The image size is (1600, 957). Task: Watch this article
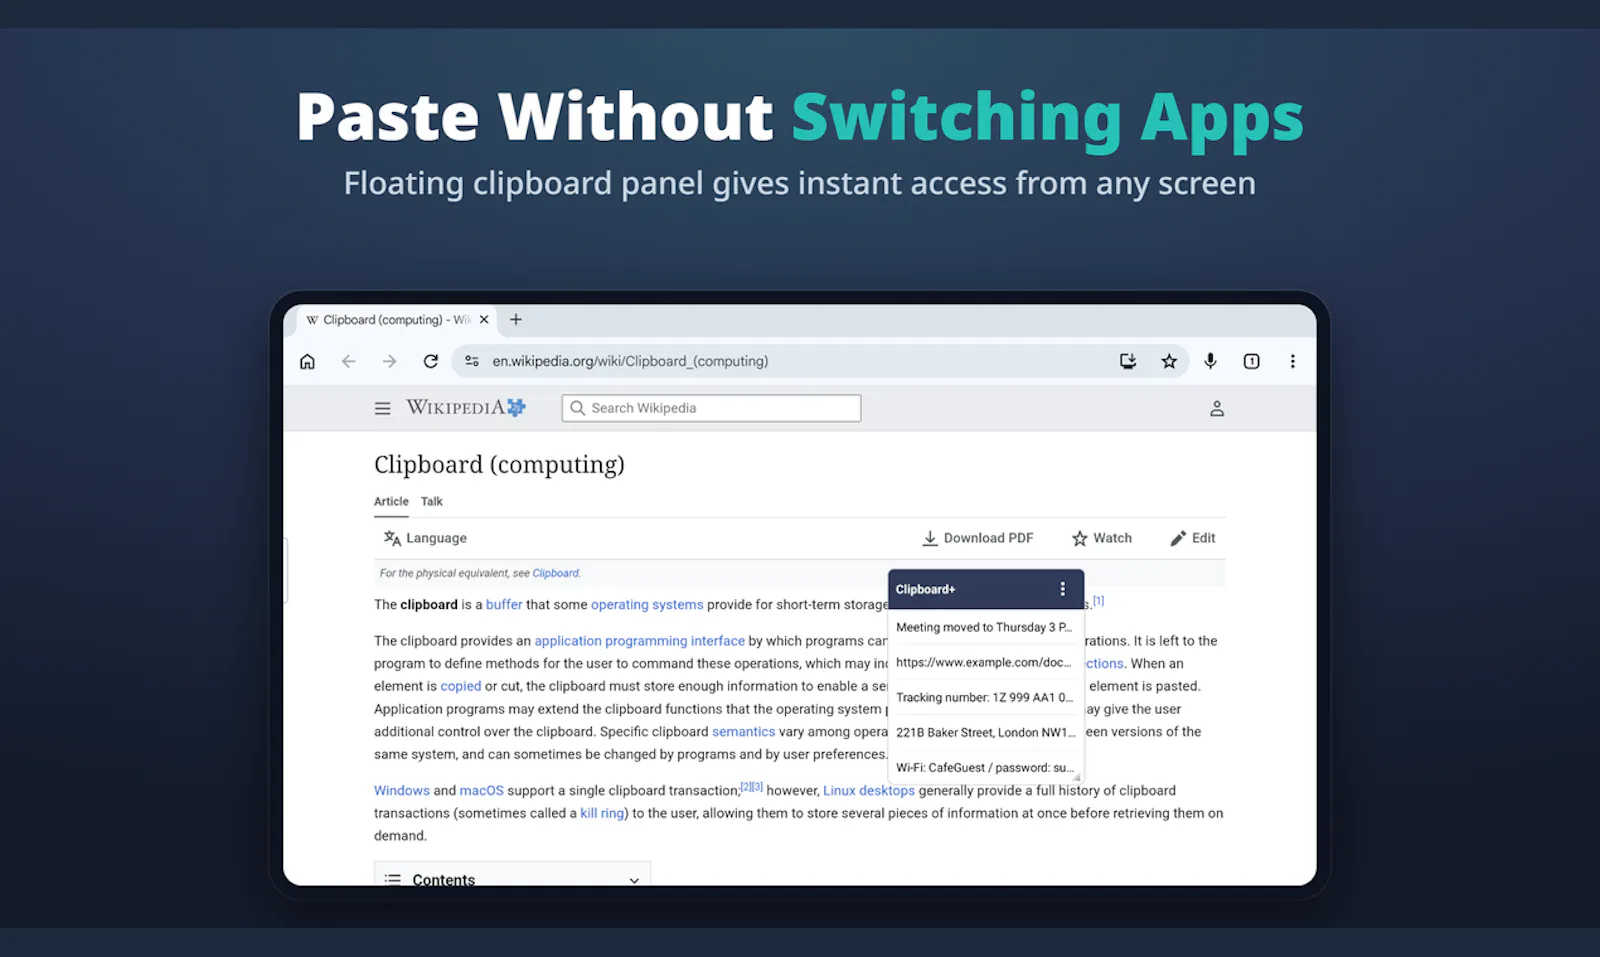(x=1101, y=538)
